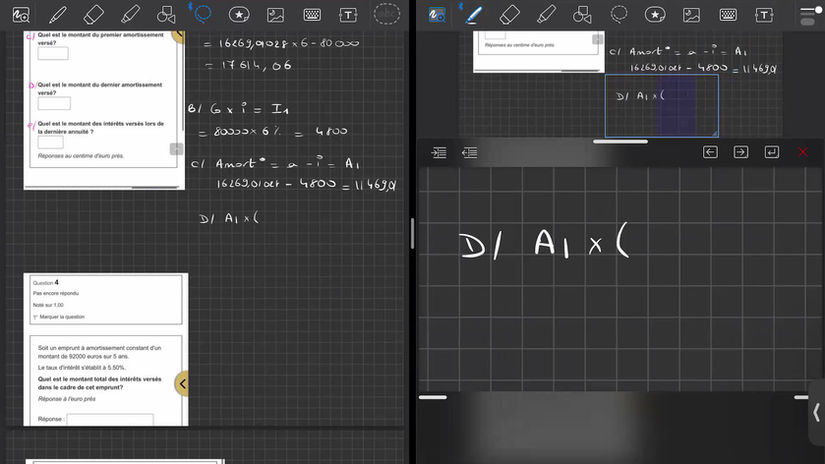Click the side panel chevron at right edge
The image size is (825, 464).
817,412
